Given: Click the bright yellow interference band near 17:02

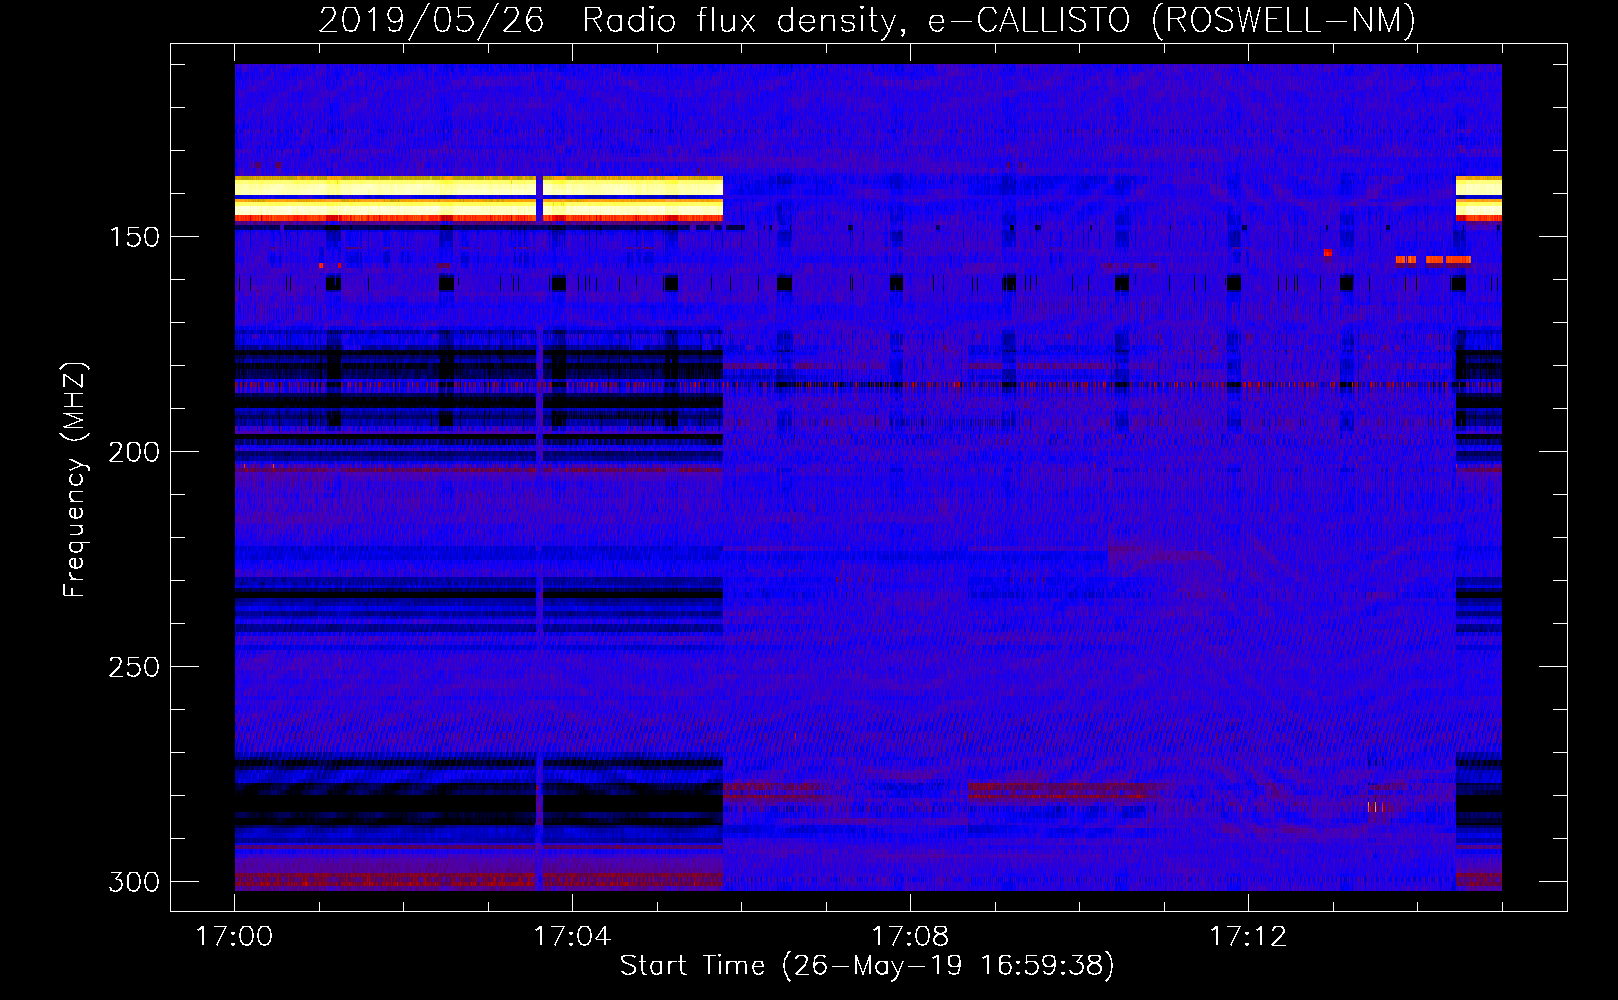Looking at the screenshot, I should point(386,198).
